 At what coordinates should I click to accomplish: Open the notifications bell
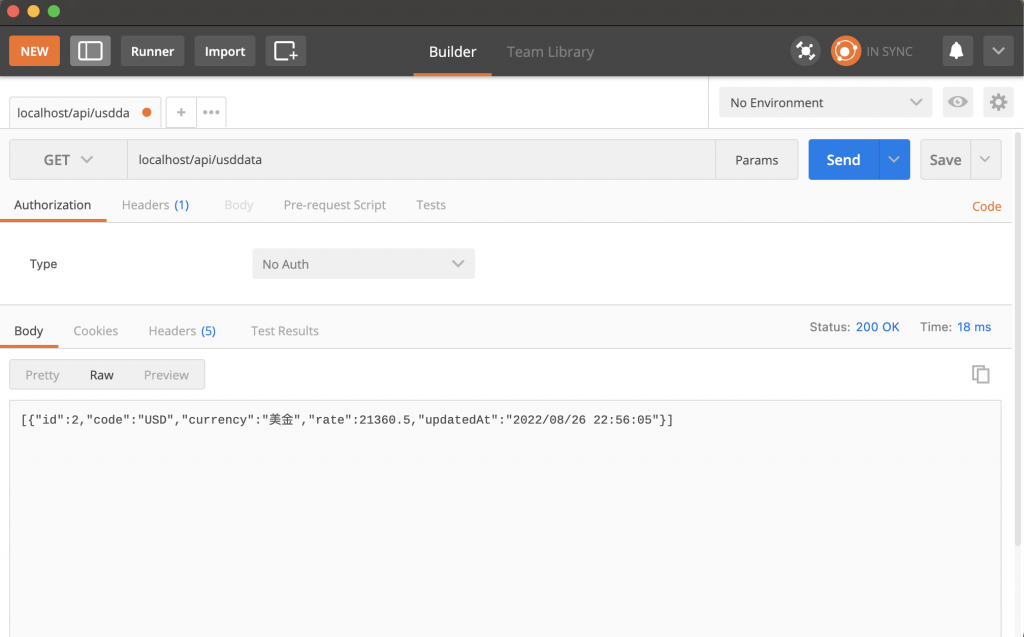pyautogui.click(x=956, y=51)
